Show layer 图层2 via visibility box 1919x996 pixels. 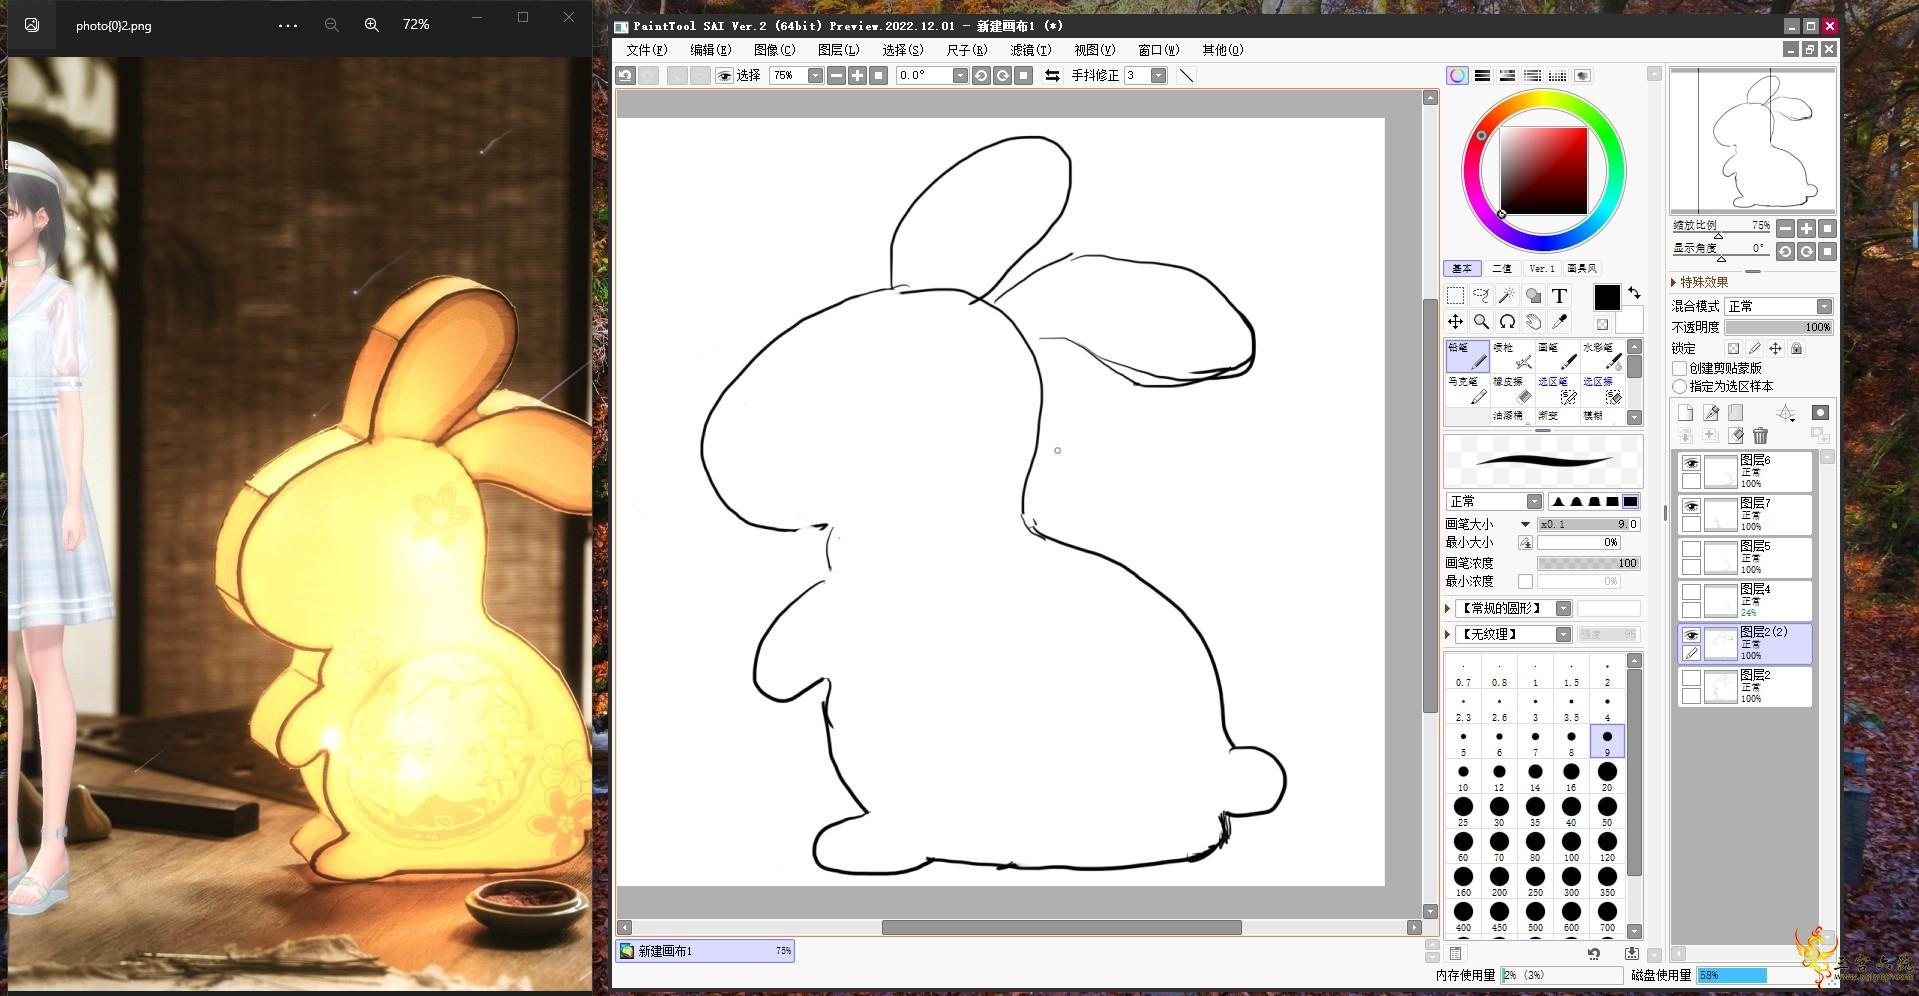(x=1691, y=678)
